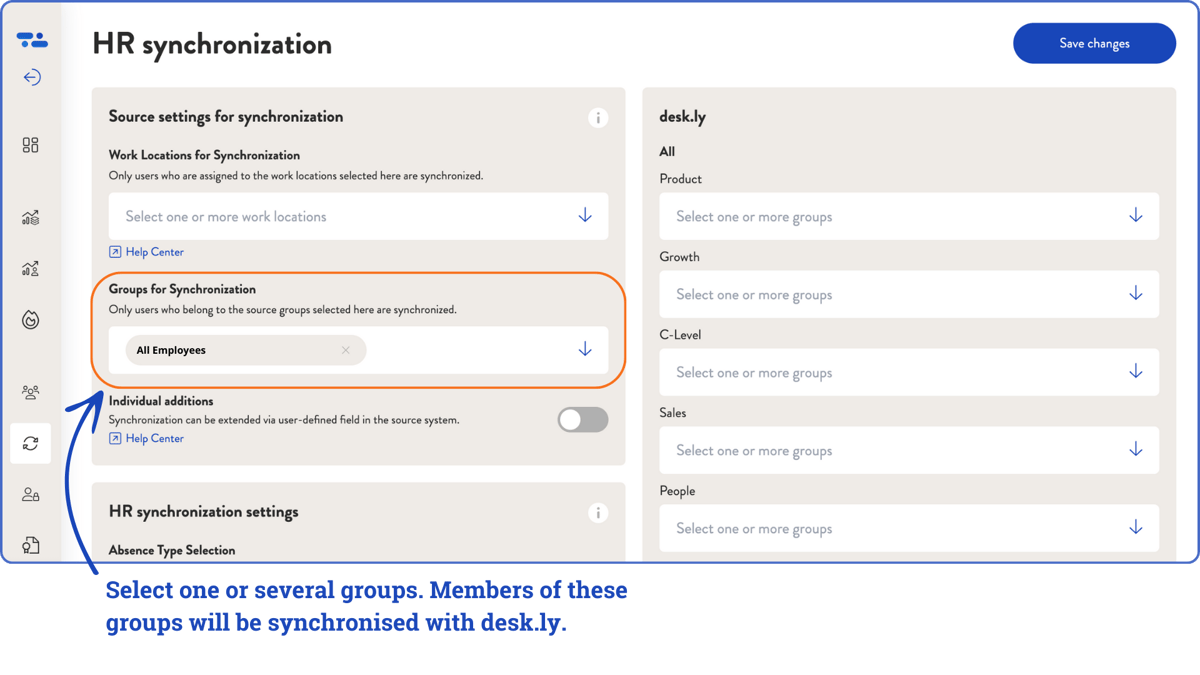Open the Product groups dropdown
Viewport: 1200px width, 675px height.
1135,216
